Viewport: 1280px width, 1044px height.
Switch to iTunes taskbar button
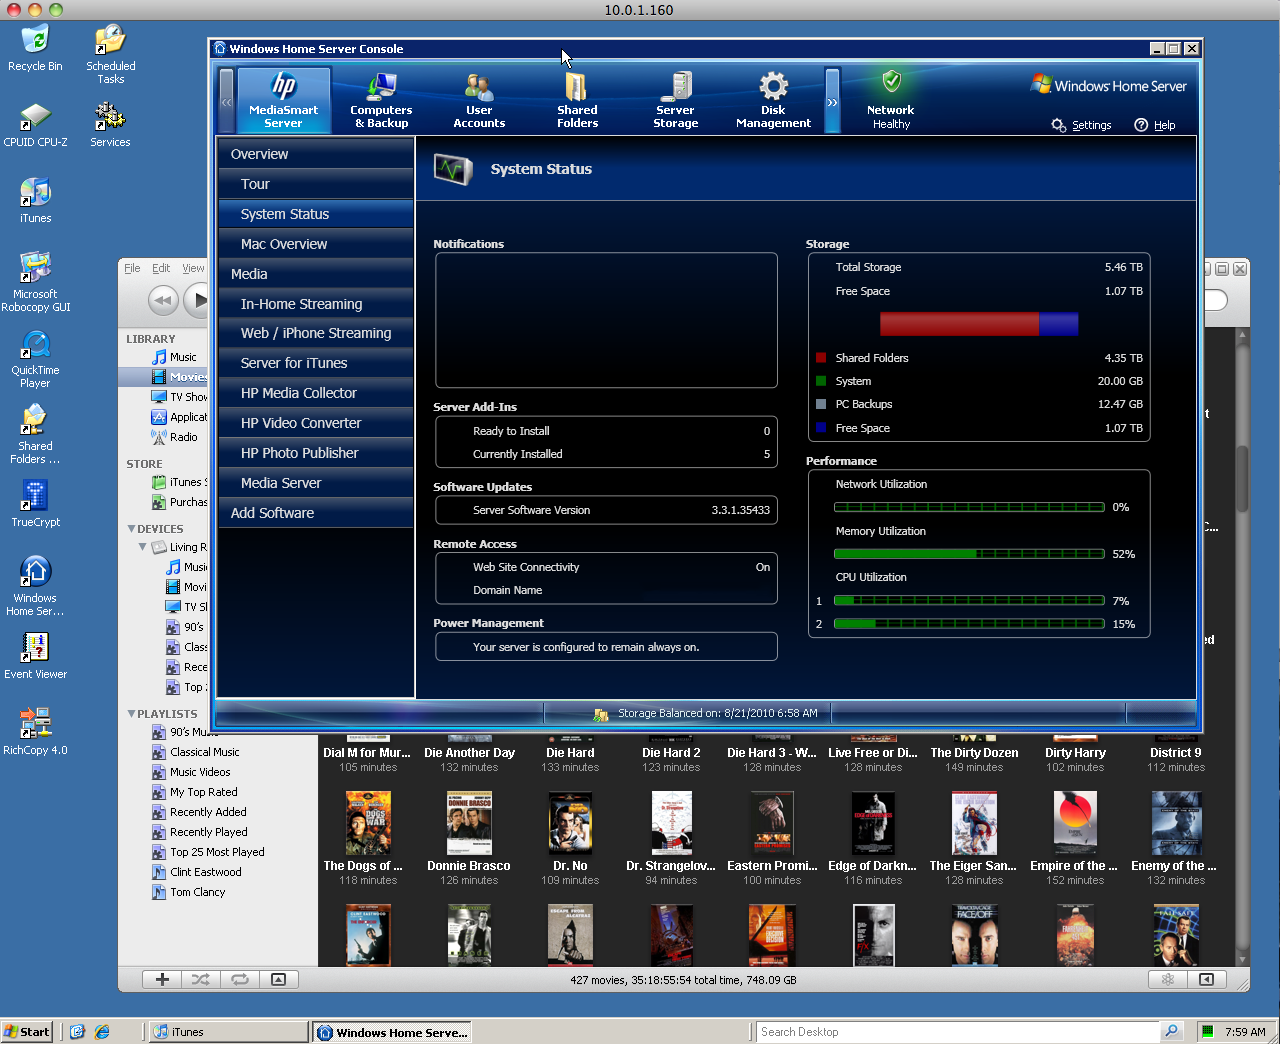coord(229,1032)
